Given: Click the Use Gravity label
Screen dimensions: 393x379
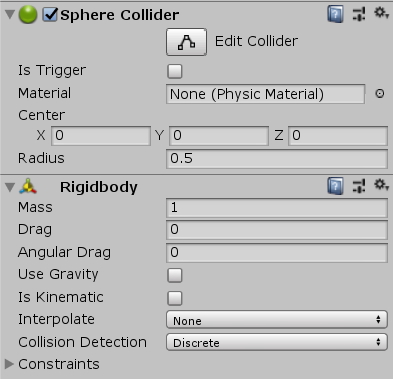Looking at the screenshot, I should click(58, 275).
